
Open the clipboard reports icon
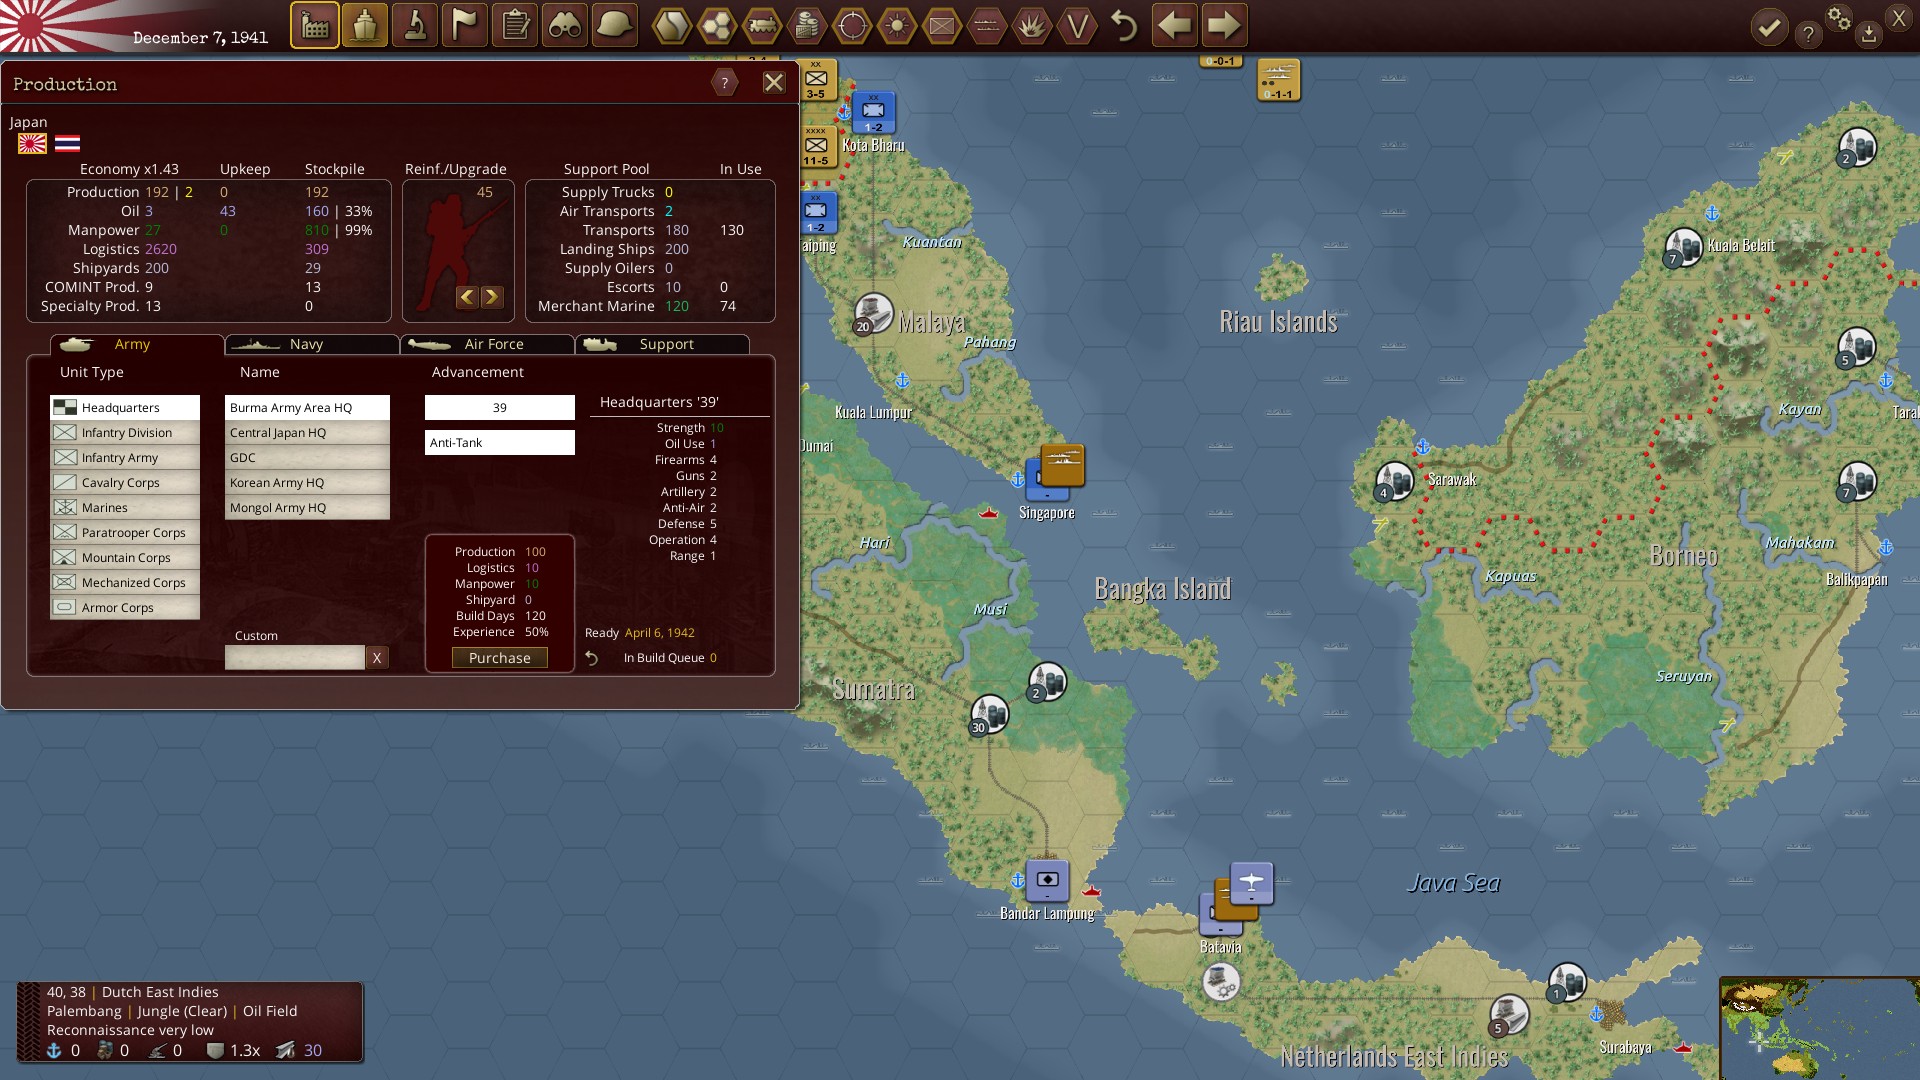coord(515,26)
